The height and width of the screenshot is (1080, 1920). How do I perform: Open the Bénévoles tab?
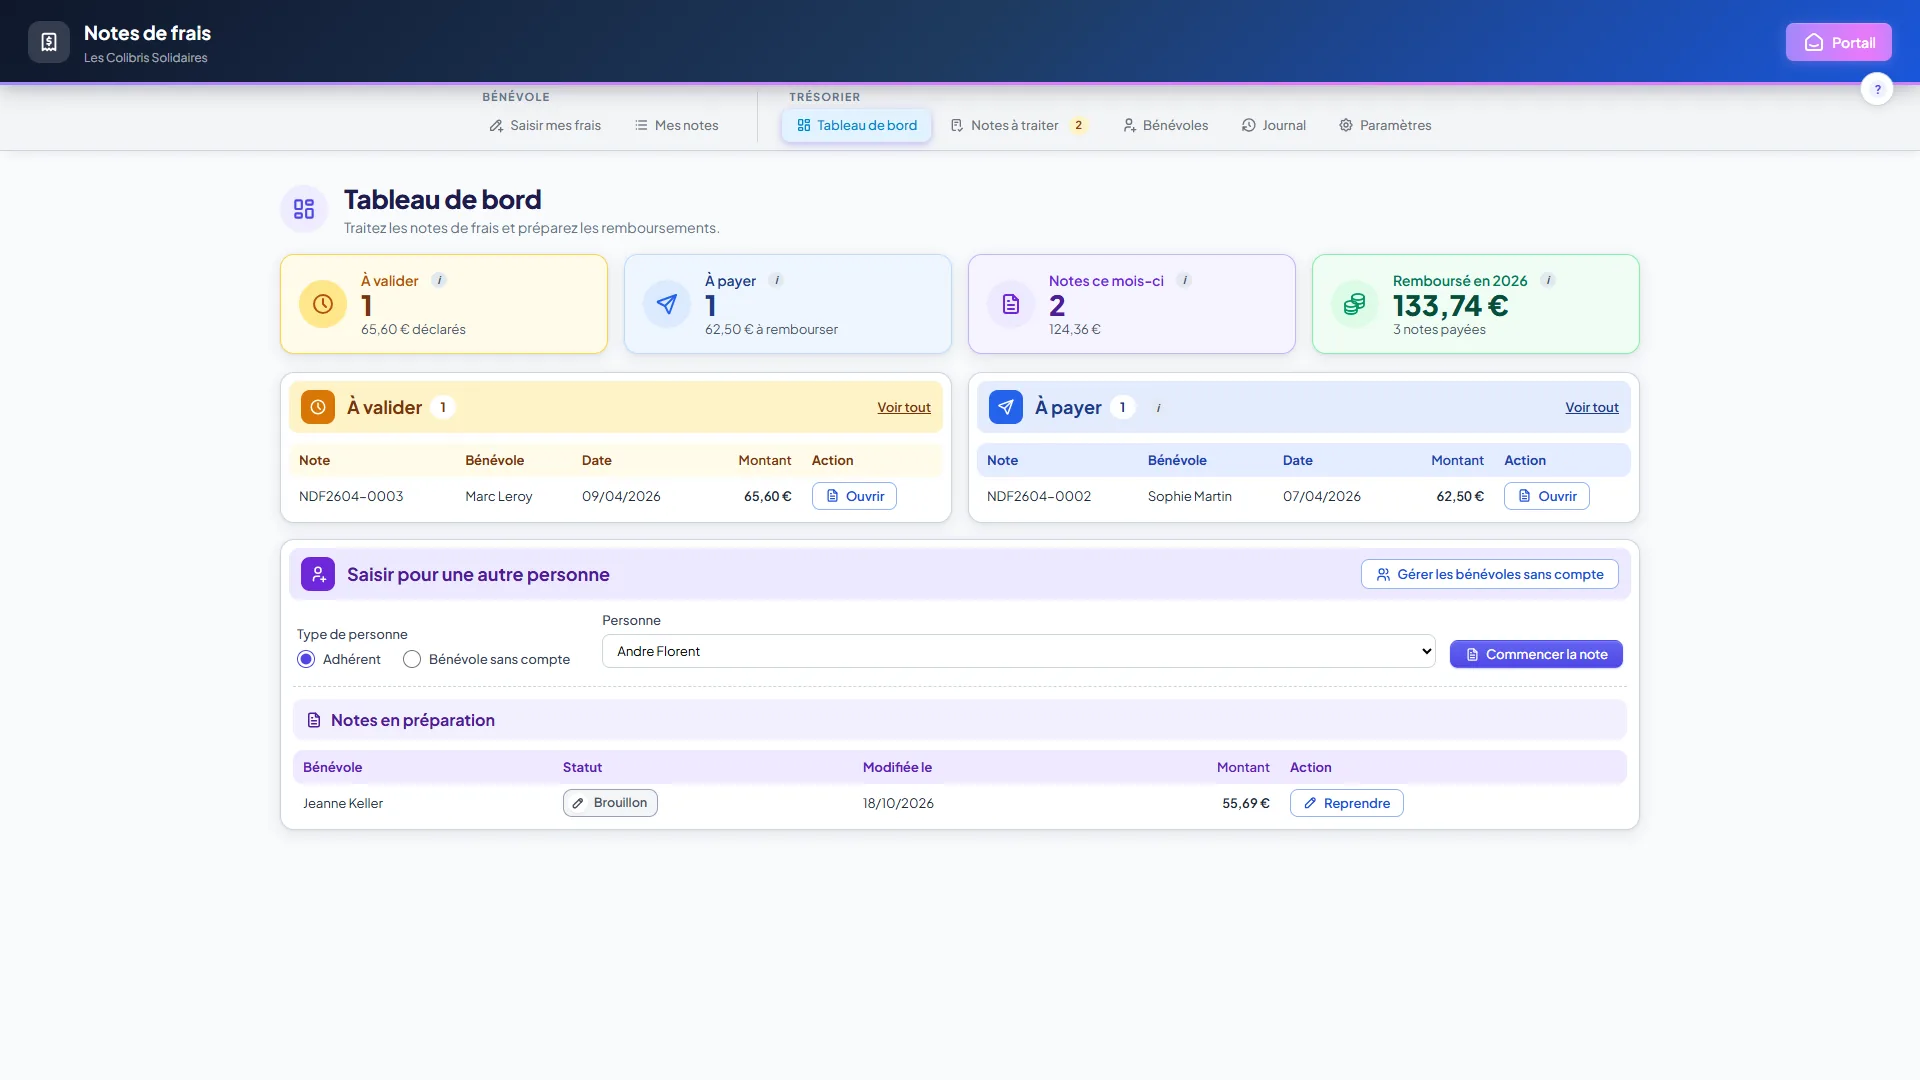pyautogui.click(x=1166, y=125)
